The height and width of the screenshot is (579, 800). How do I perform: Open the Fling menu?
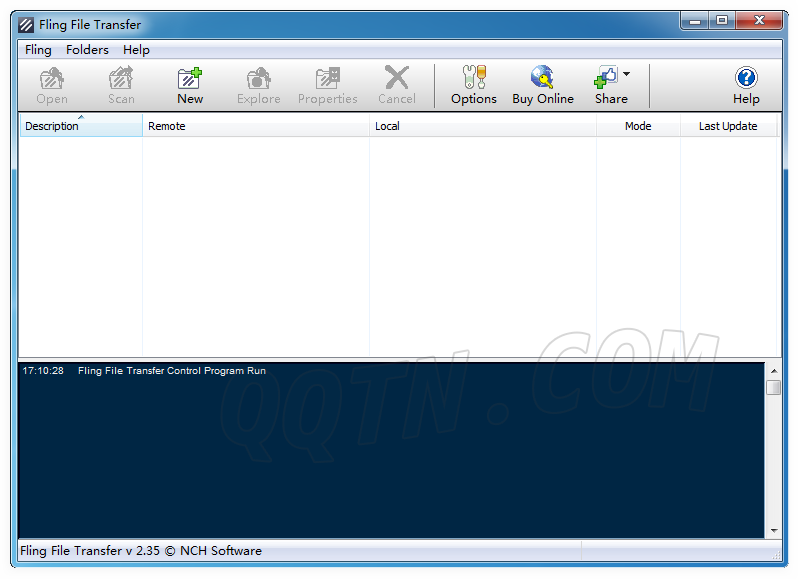point(38,50)
